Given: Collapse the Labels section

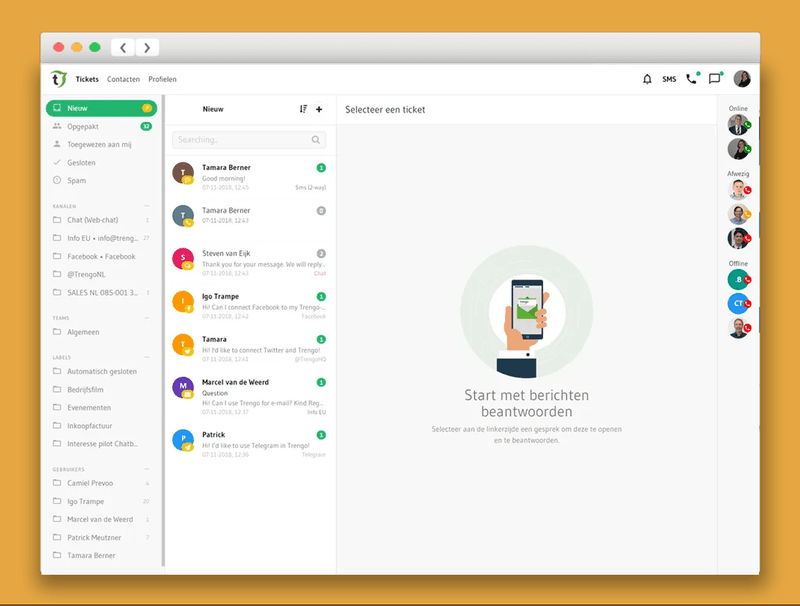Looking at the screenshot, I should (x=147, y=357).
